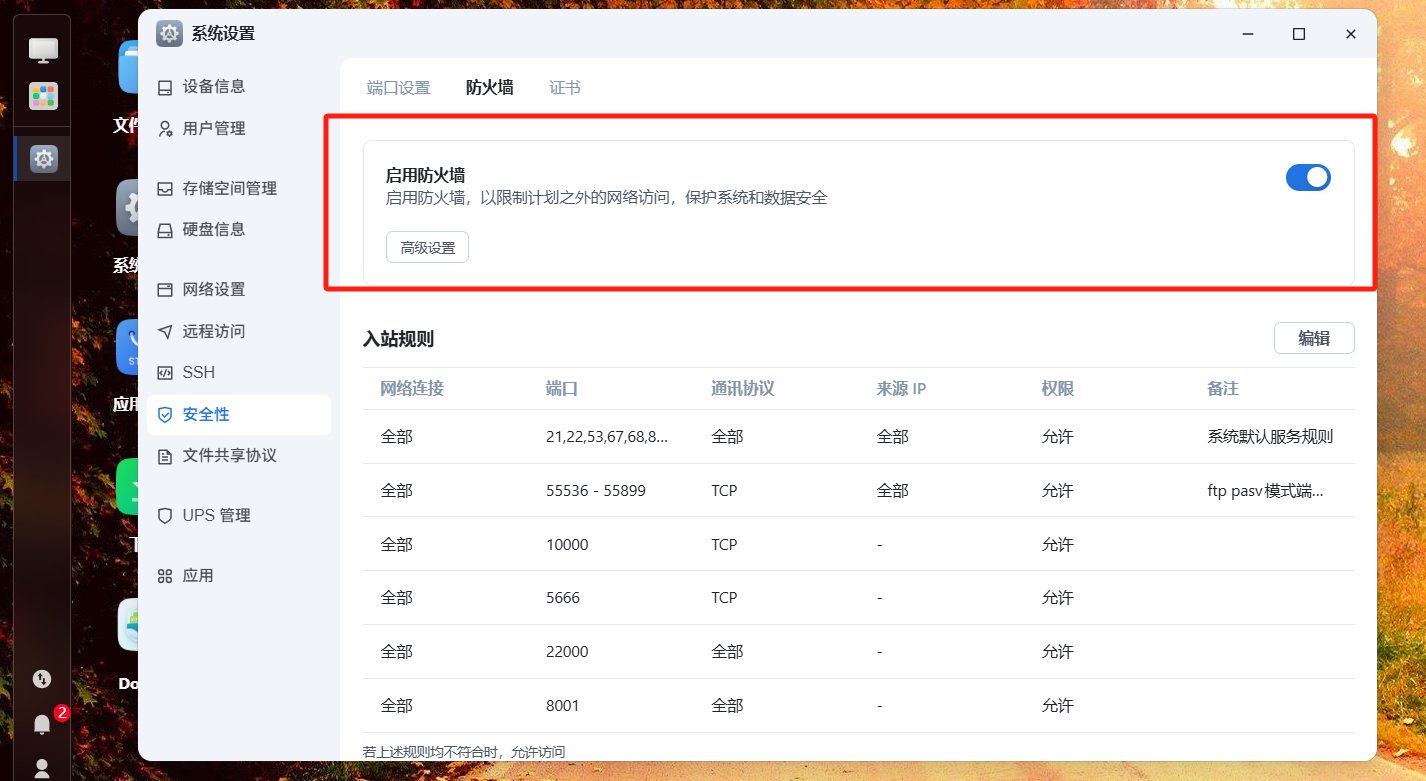Click TCP in the 55536 - 55899 row
Image resolution: width=1426 pixels, height=781 pixels.
724,491
